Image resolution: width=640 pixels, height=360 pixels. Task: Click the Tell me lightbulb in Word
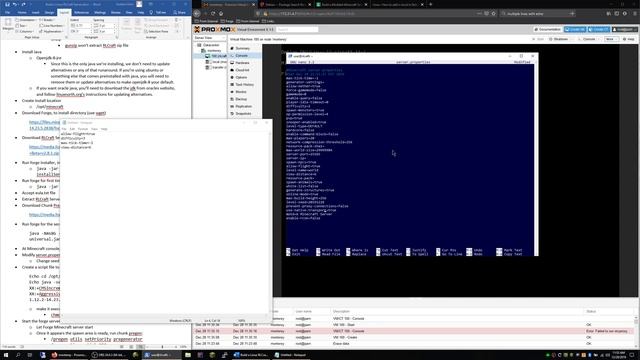151,13
